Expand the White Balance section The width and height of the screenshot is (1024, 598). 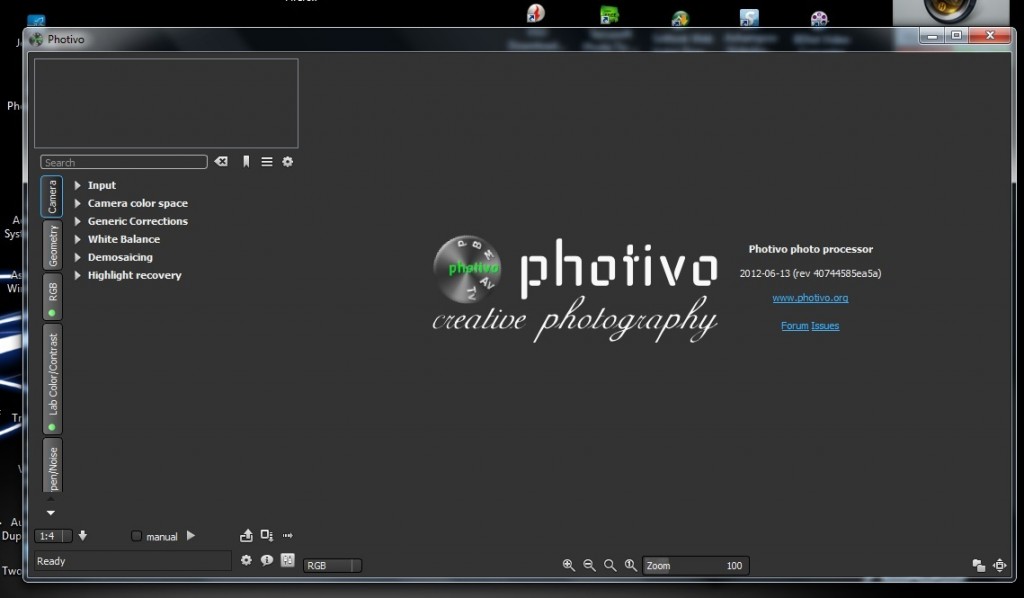123,239
